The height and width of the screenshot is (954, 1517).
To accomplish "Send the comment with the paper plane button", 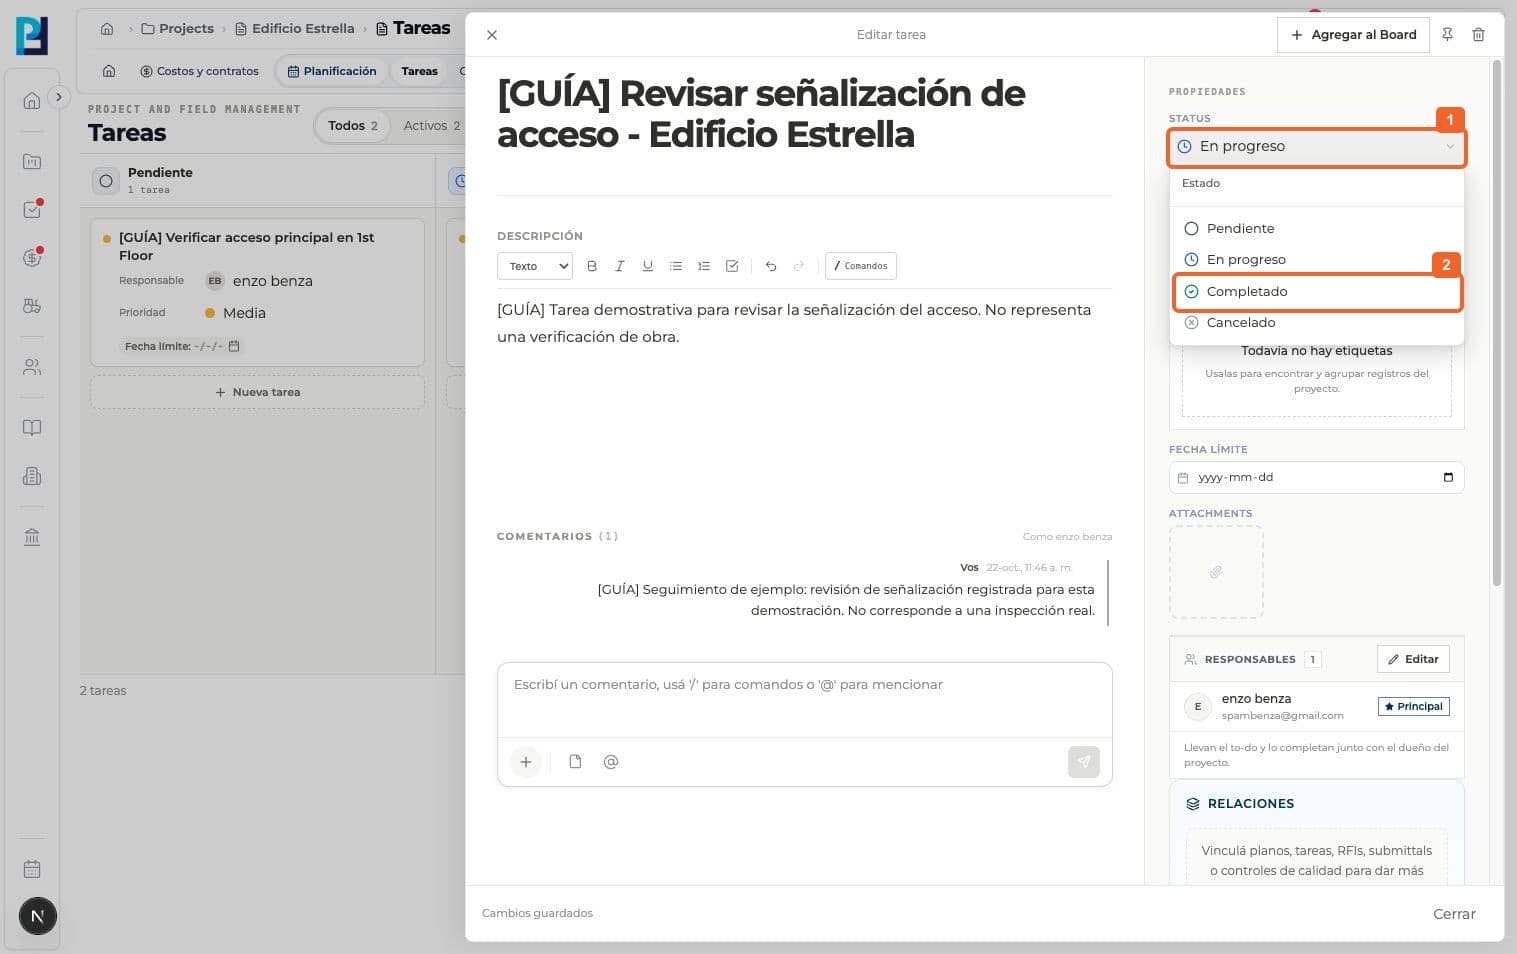I will (x=1084, y=762).
